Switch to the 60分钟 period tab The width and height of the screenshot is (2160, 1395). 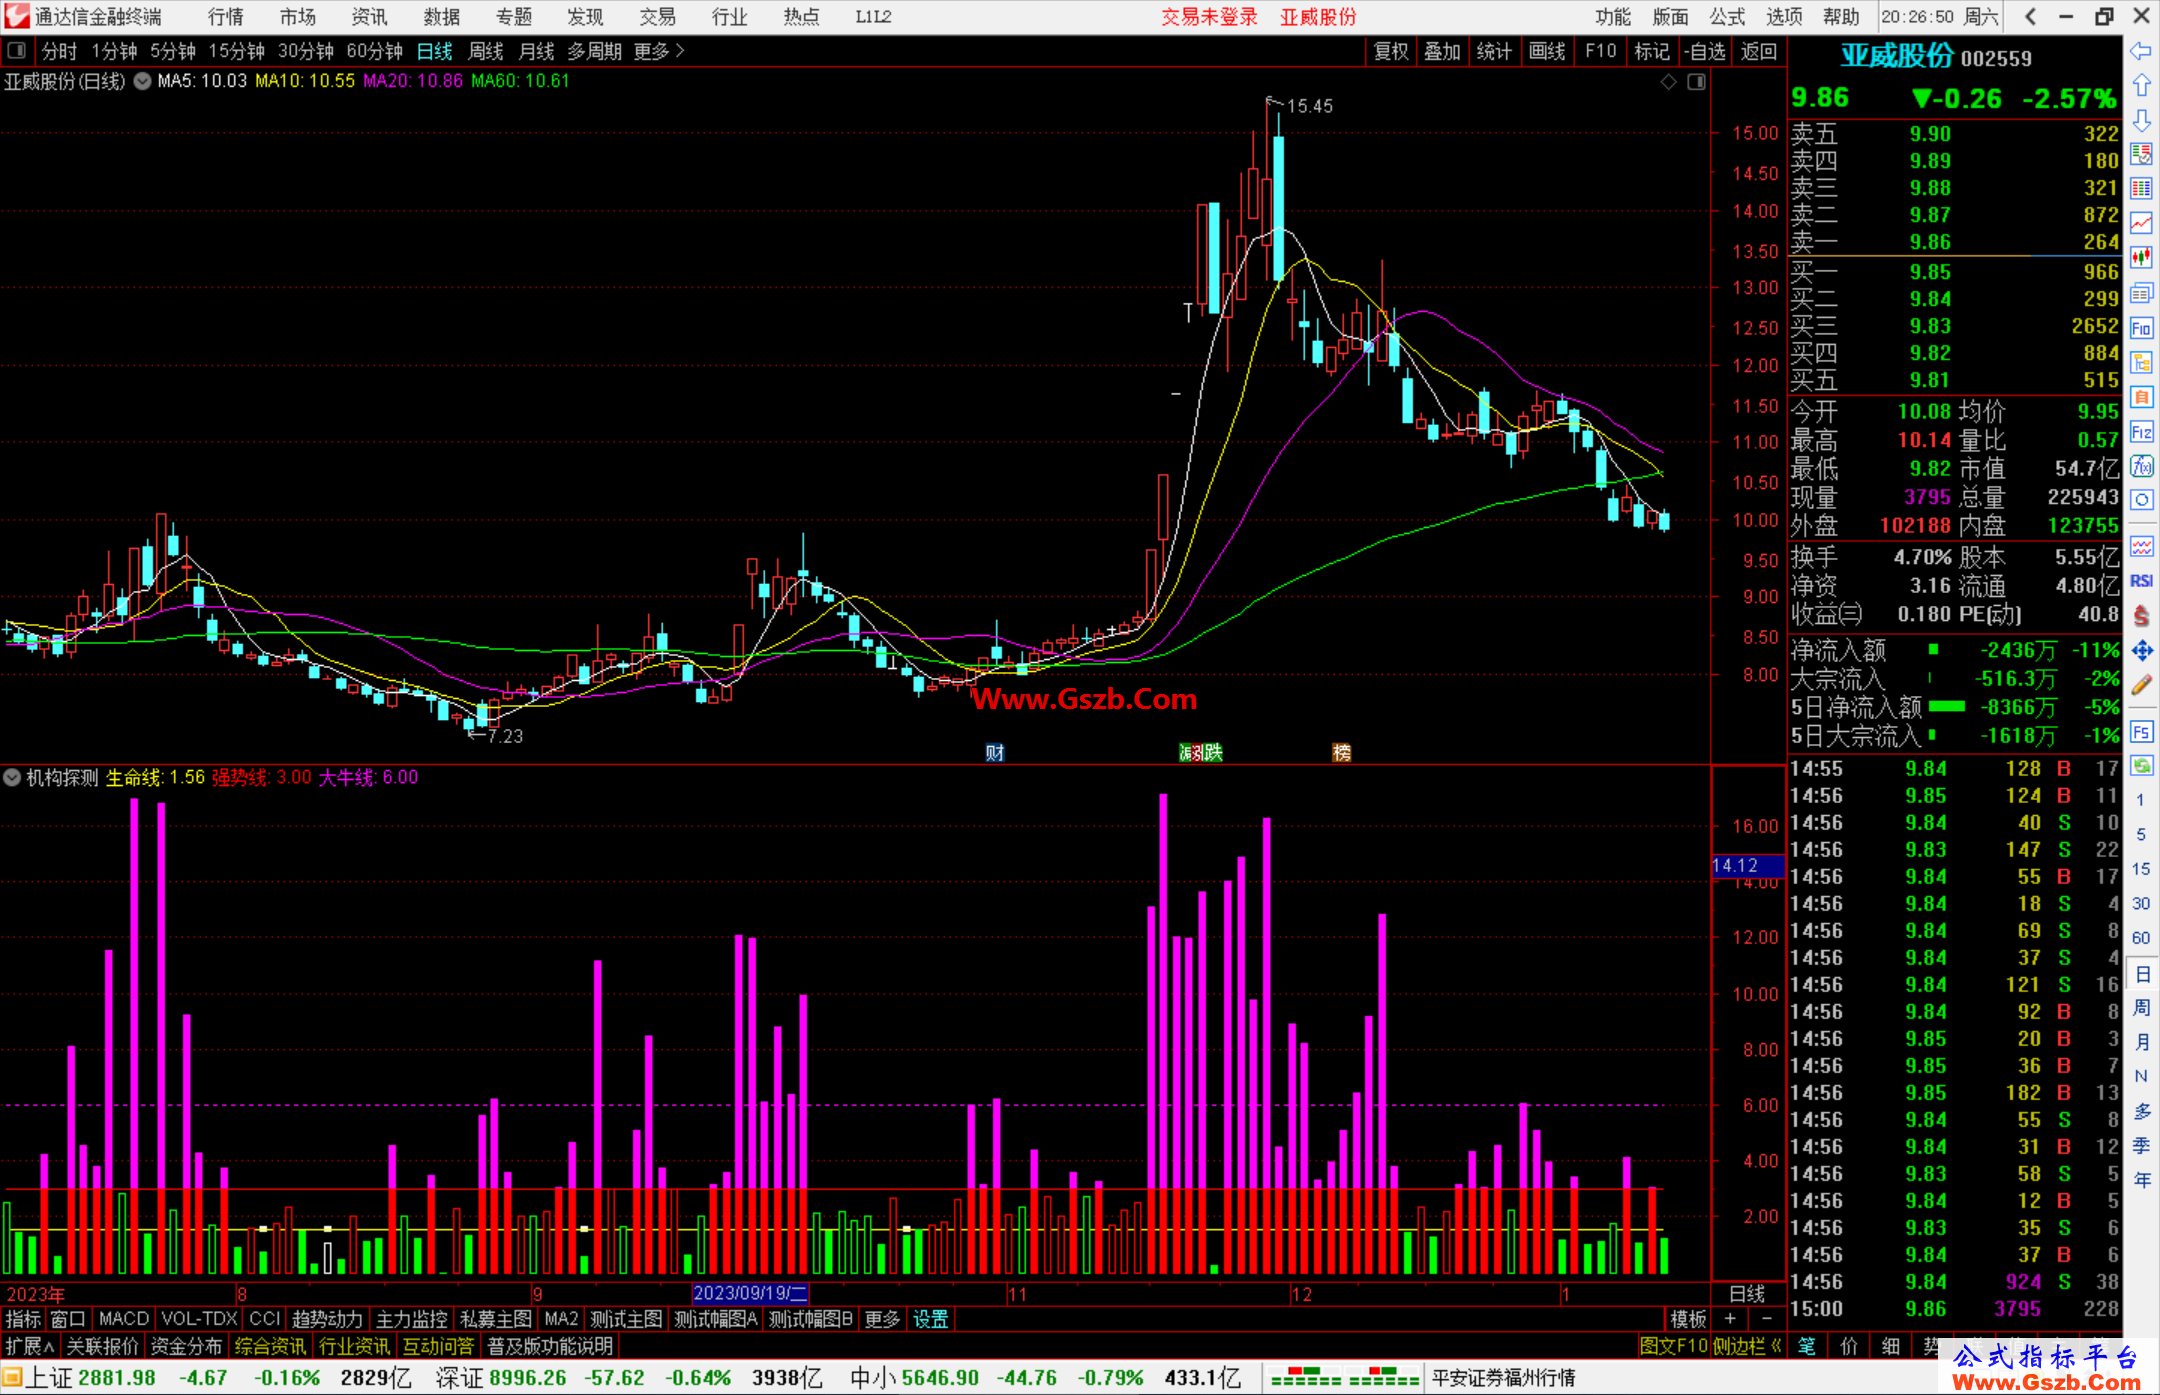[x=374, y=51]
